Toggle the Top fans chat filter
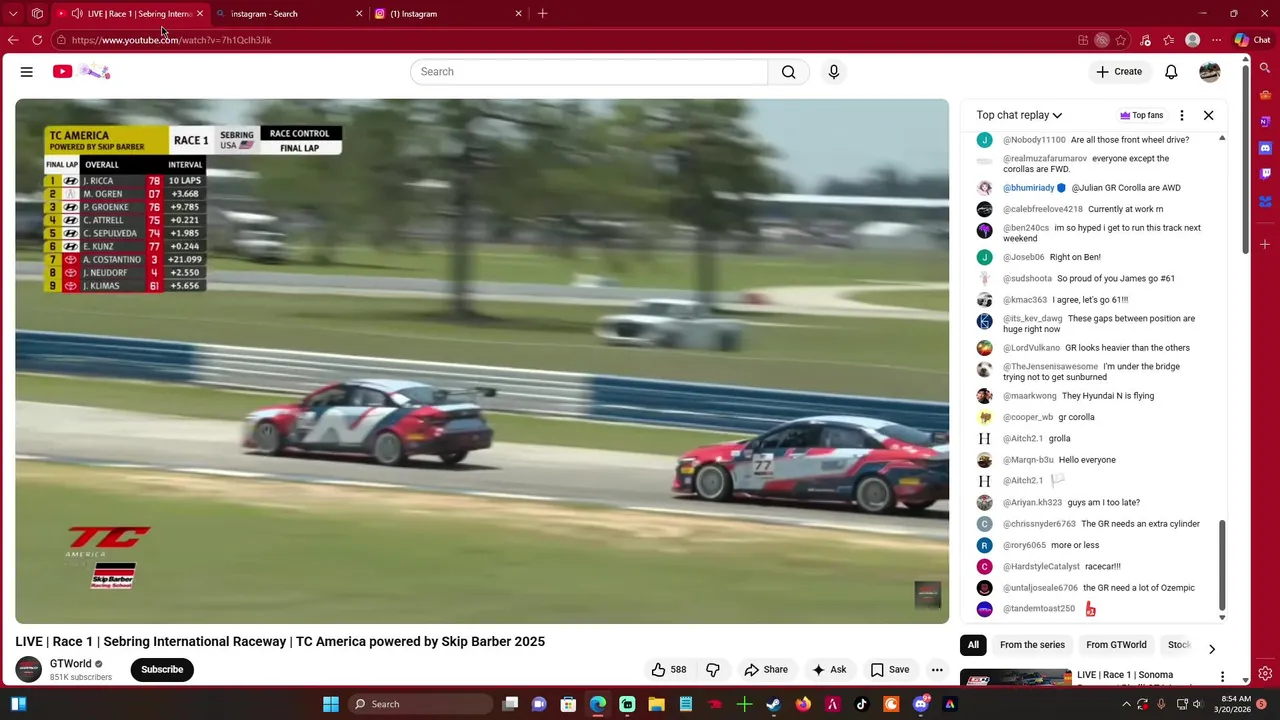This screenshot has height=720, width=1280. click(1142, 115)
